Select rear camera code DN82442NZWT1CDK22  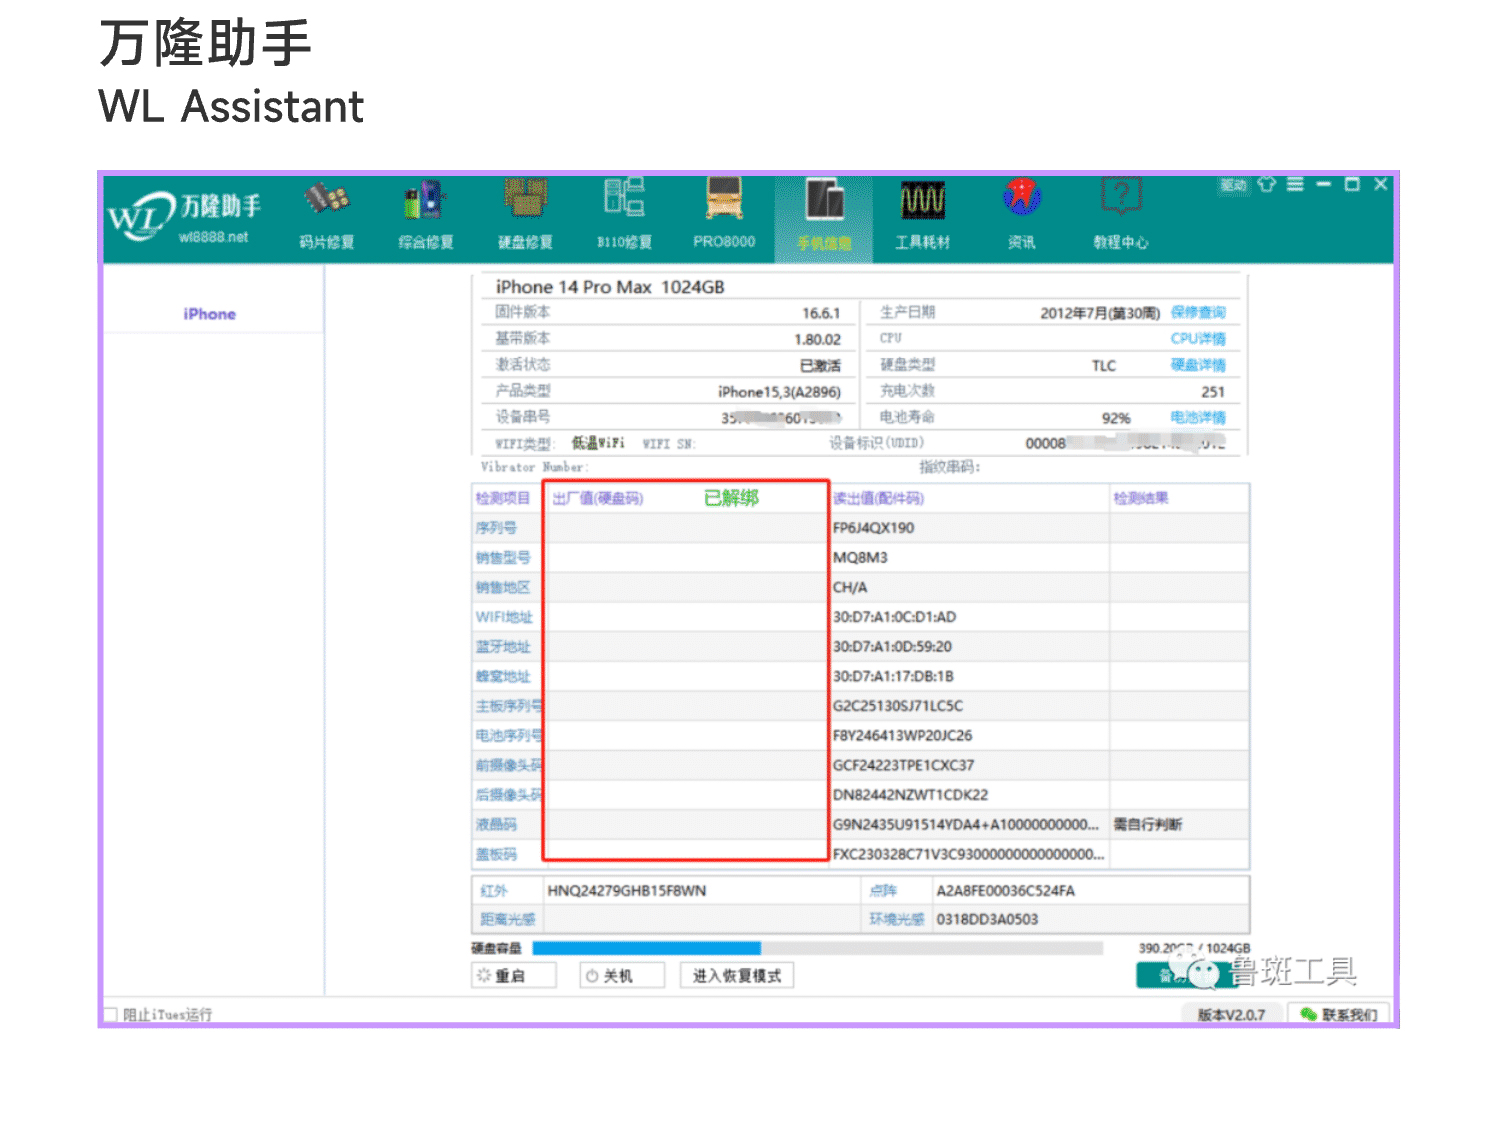(910, 795)
